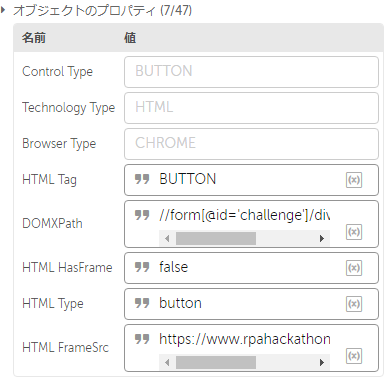Click the DOMXPath horizontal scrollbar thumb
389x382 pixels.
216,239
